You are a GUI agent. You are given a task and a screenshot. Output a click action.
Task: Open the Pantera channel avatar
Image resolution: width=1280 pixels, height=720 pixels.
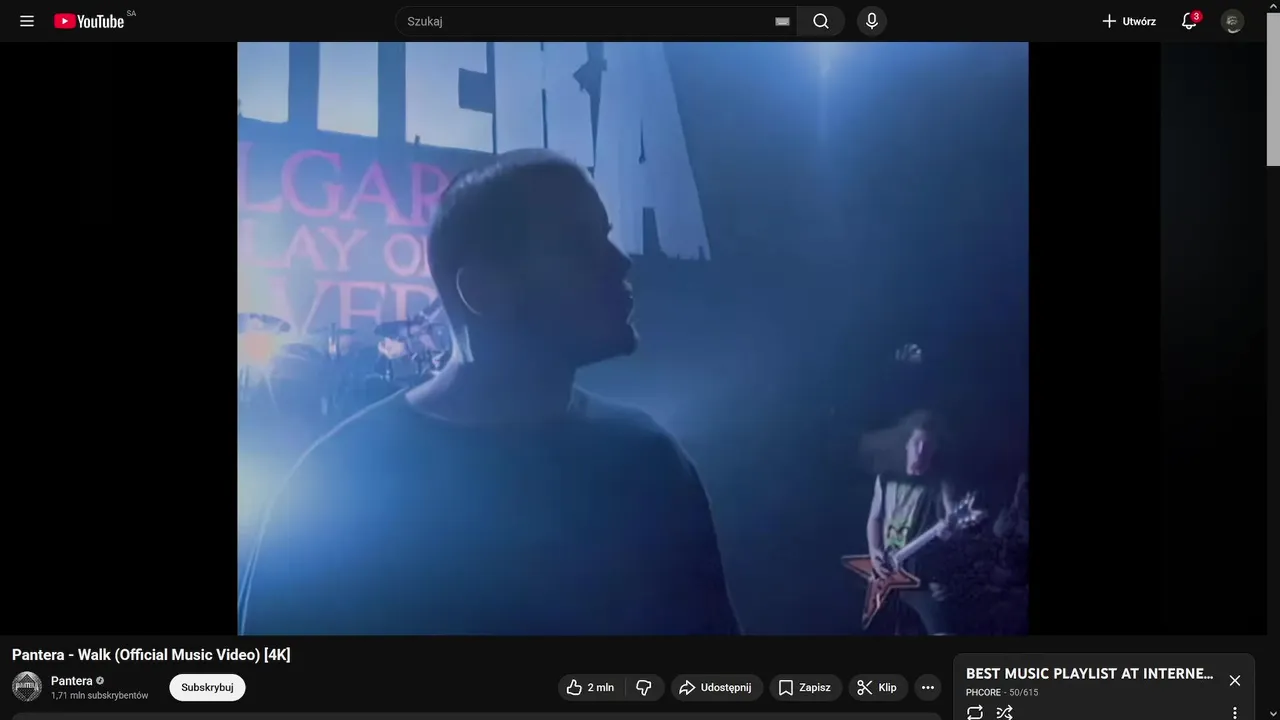click(27, 687)
